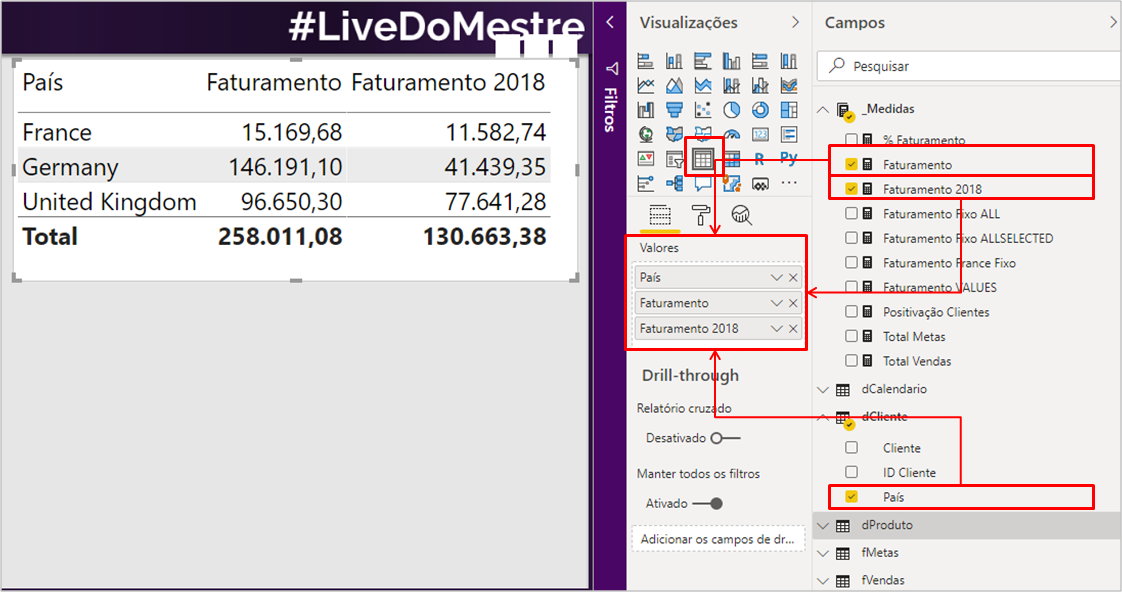Uncheck the Faturamento 2018 measure
The width and height of the screenshot is (1122, 592).
point(851,189)
